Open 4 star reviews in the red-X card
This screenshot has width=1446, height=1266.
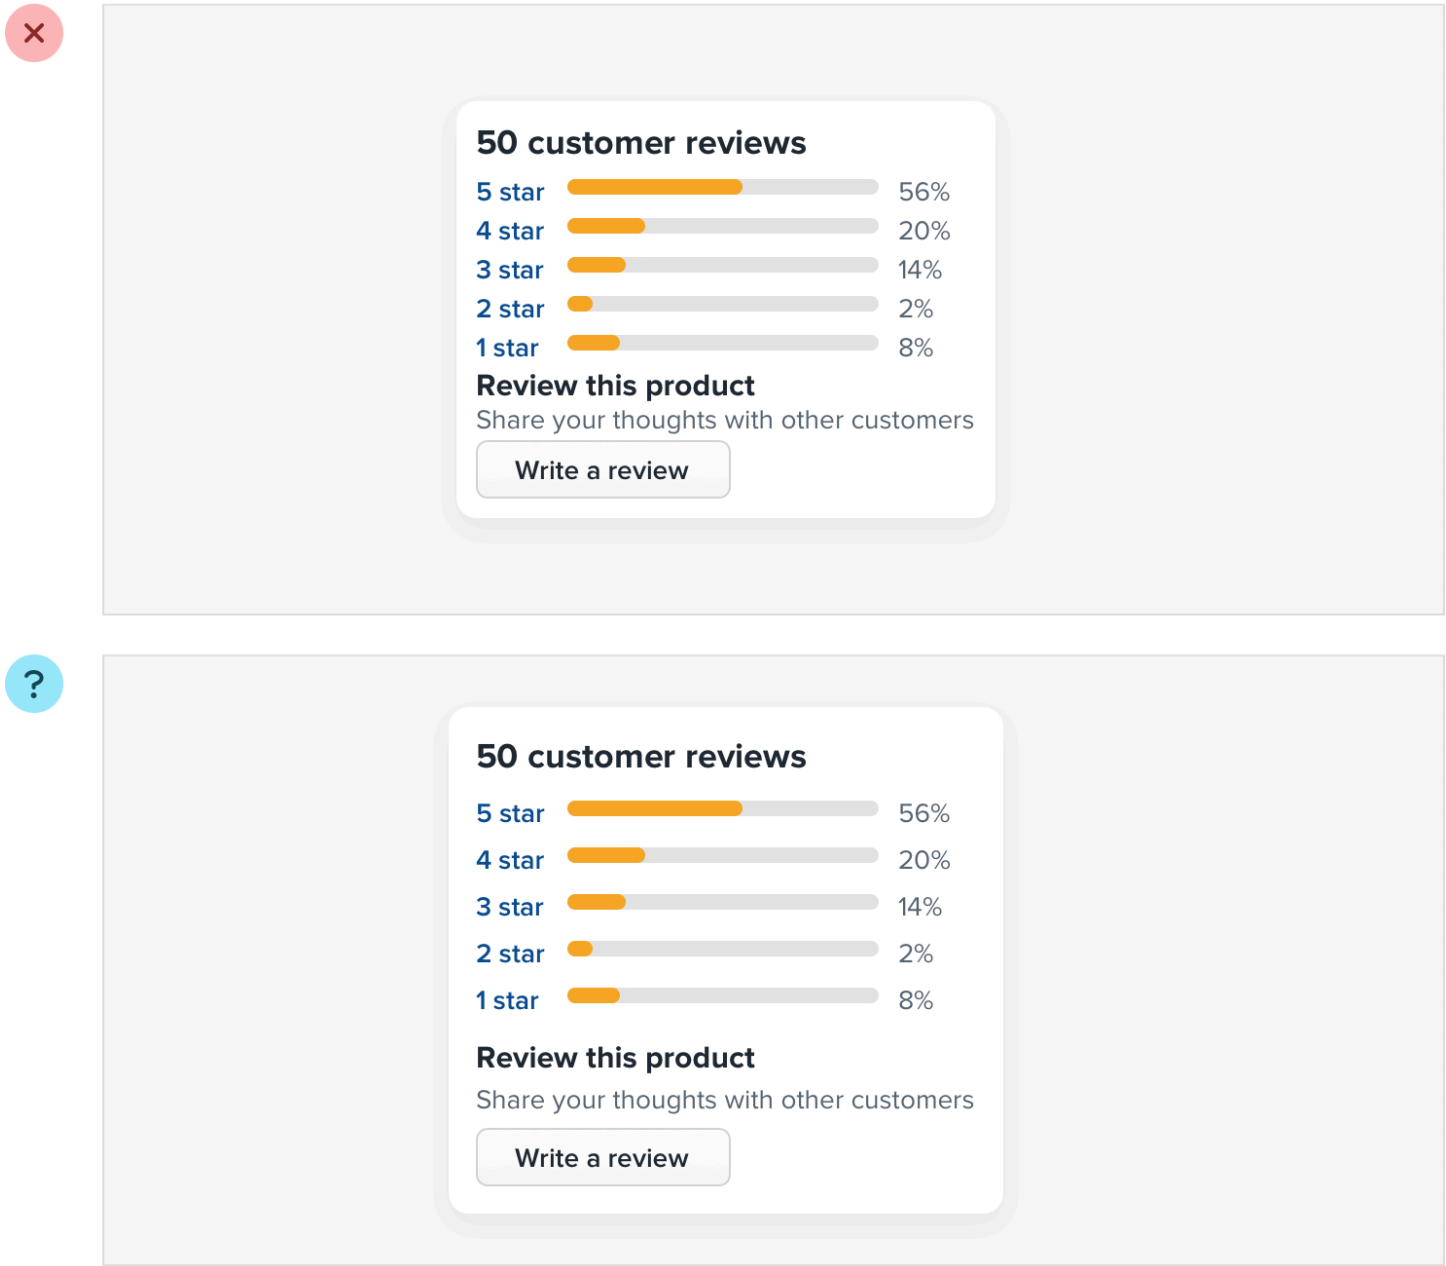click(510, 231)
